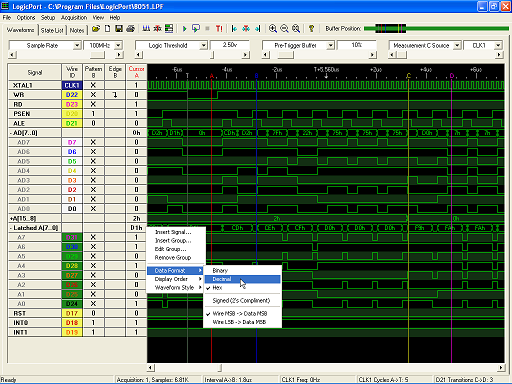Click the D23 wire ID color cell for RD
Image resolution: width=512 pixels, height=384 pixels.
point(72,104)
